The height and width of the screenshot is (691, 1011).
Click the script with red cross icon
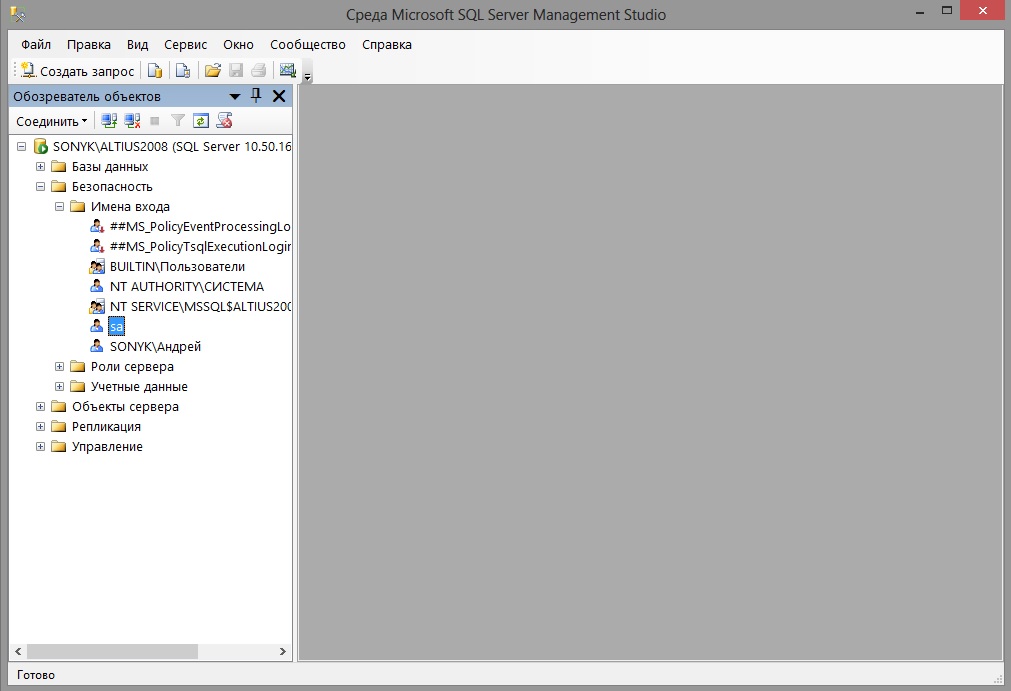pos(224,121)
